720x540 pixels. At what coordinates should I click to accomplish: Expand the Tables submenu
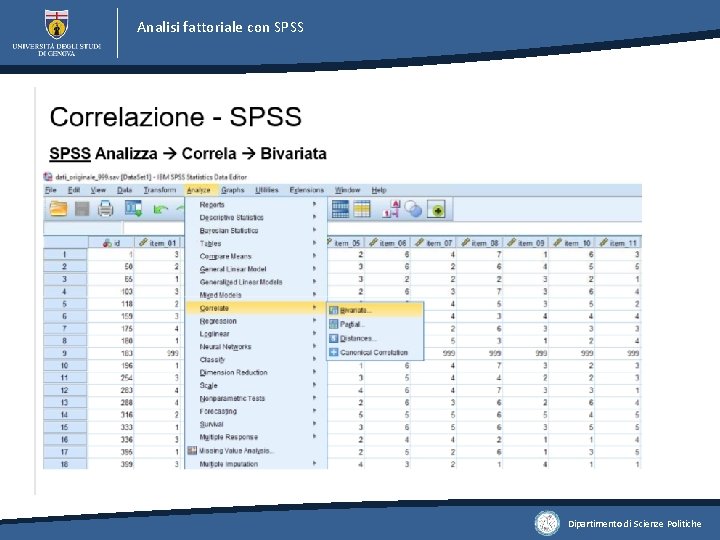point(256,243)
